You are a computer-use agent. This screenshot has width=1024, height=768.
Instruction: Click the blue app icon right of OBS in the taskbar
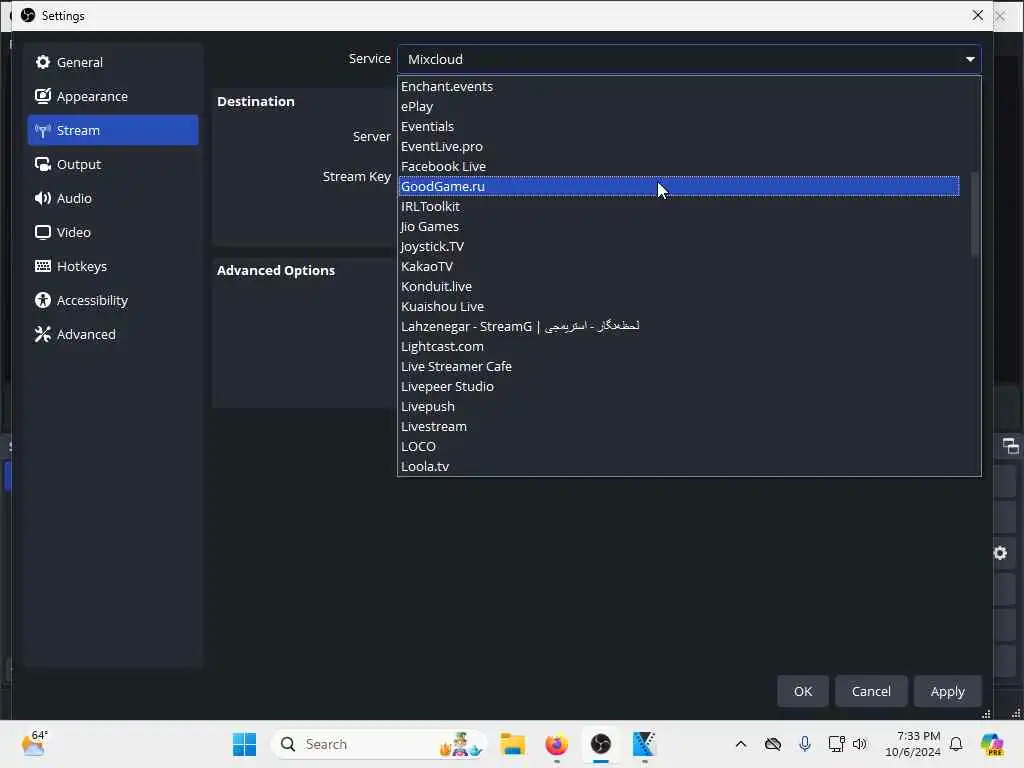644,744
